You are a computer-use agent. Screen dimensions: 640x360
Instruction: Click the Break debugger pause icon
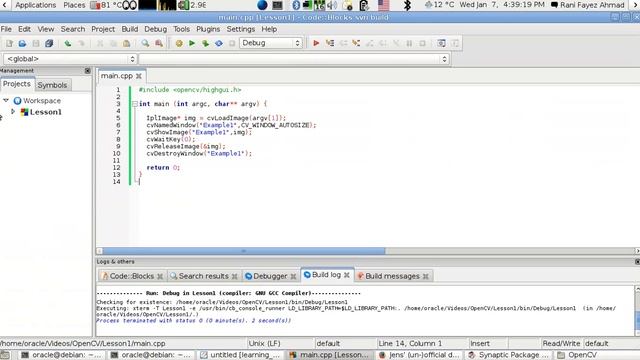pyautogui.click(x=409, y=43)
